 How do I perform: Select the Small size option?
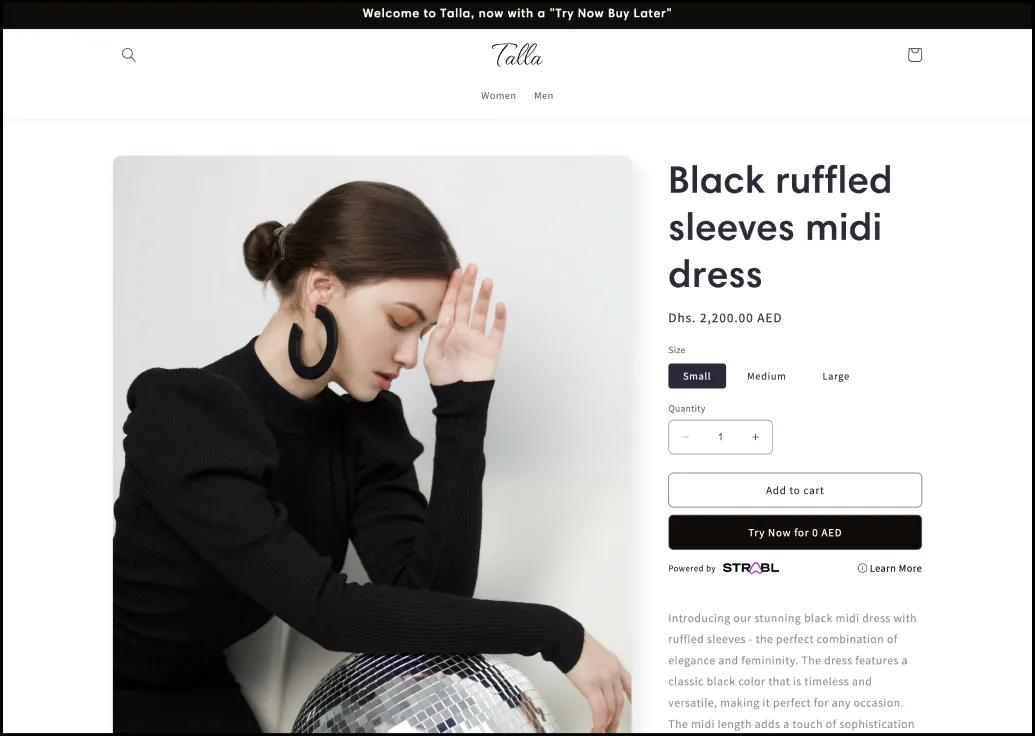pyautogui.click(x=696, y=376)
